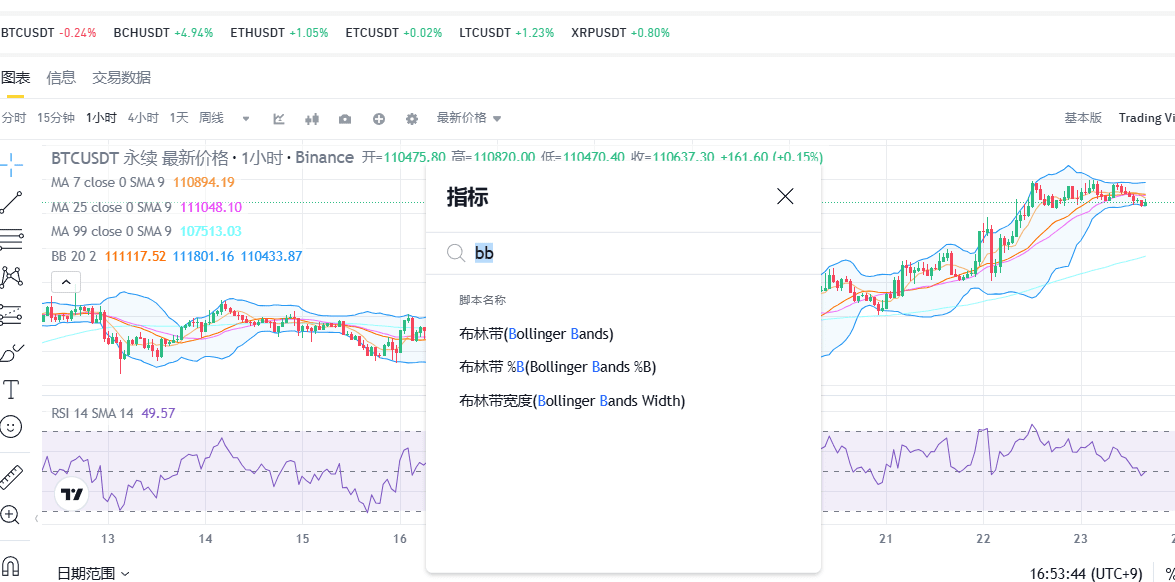The width and height of the screenshot is (1175, 582).
Task: Open the XRPUSDT ticker
Action: pos(620,33)
